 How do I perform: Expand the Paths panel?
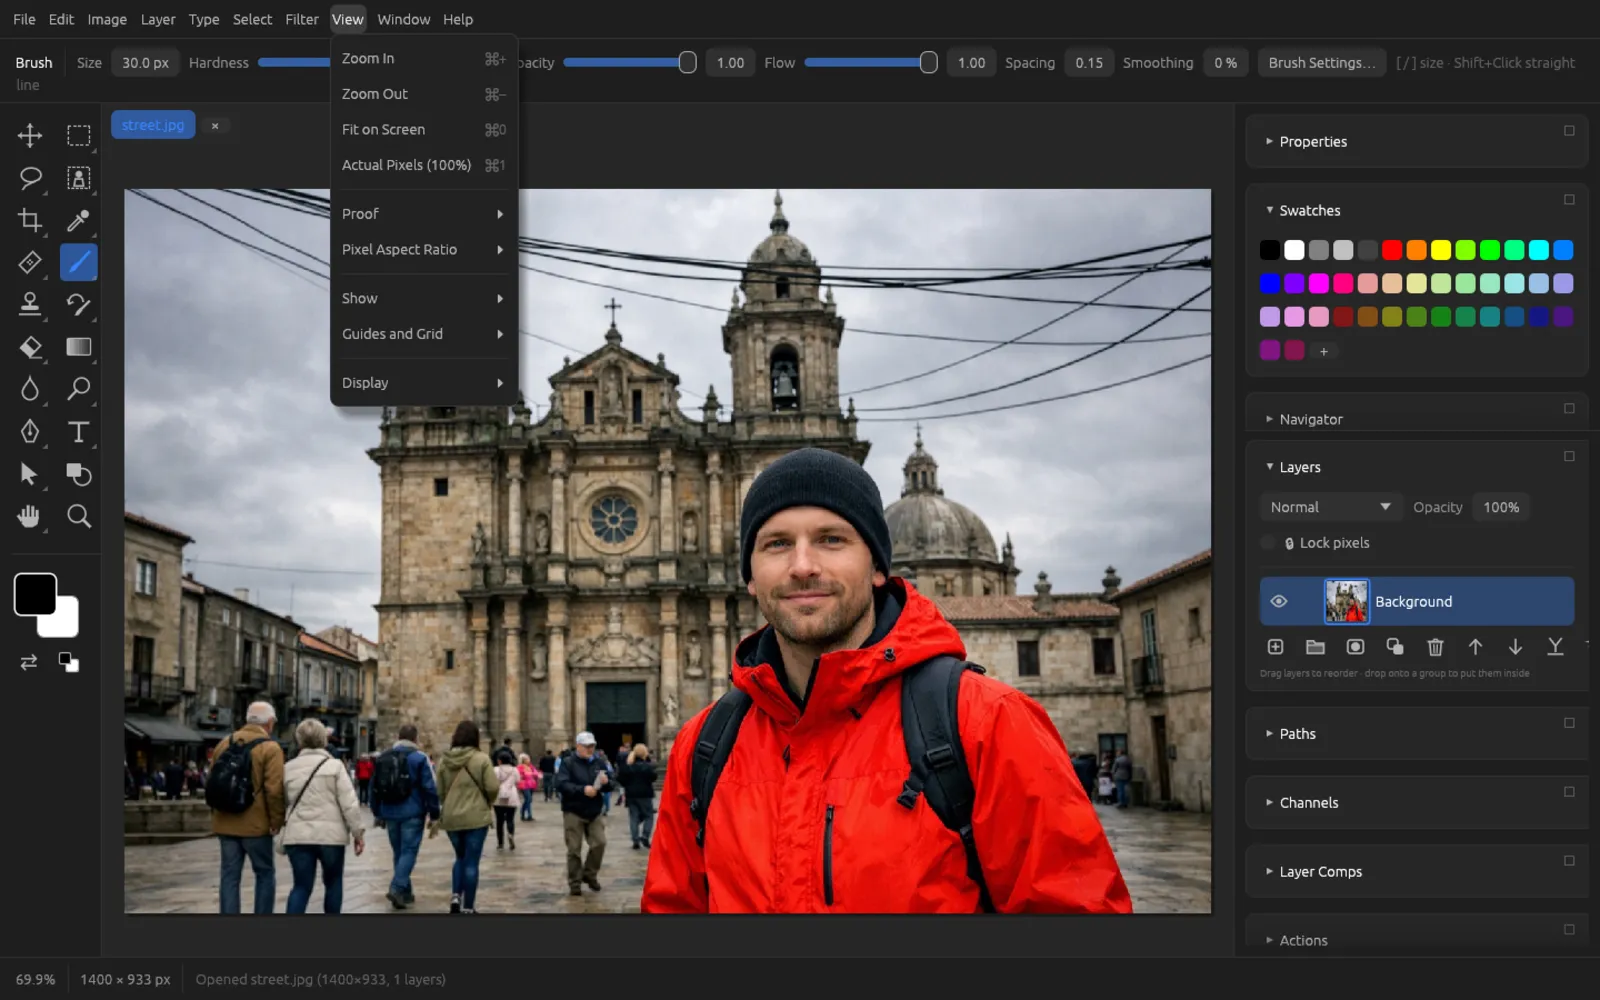point(1269,733)
